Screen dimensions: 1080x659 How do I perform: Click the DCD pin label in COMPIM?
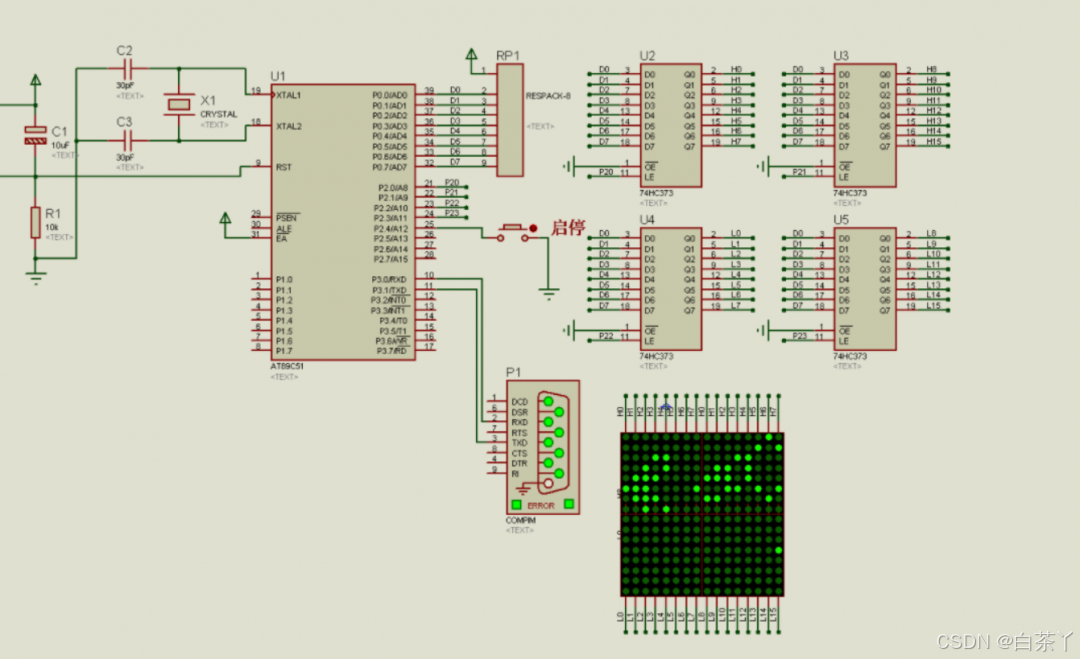click(520, 402)
